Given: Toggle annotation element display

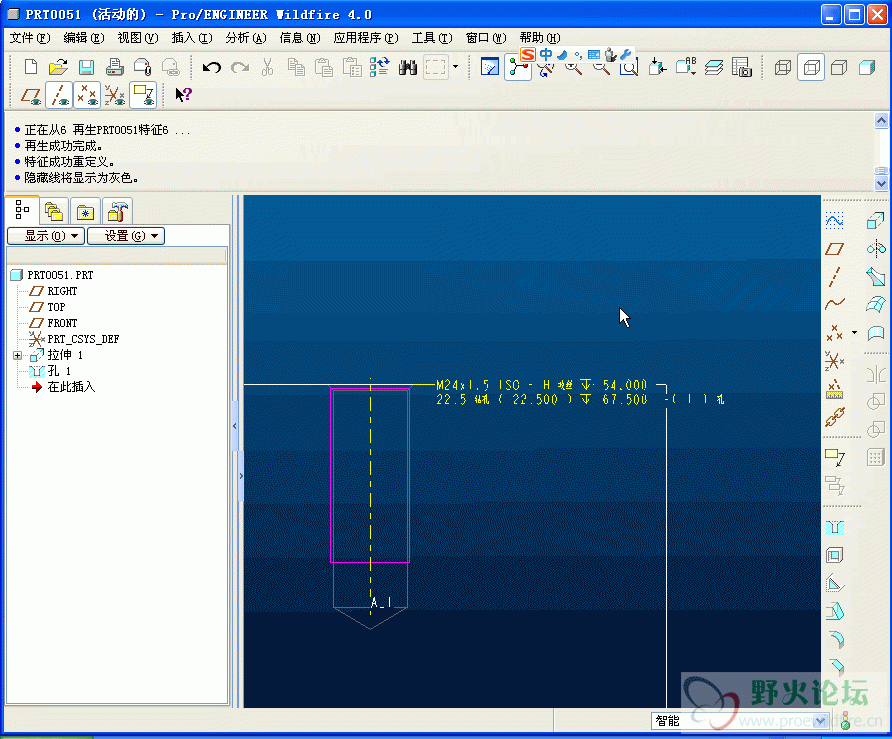Looking at the screenshot, I should 143,96.
